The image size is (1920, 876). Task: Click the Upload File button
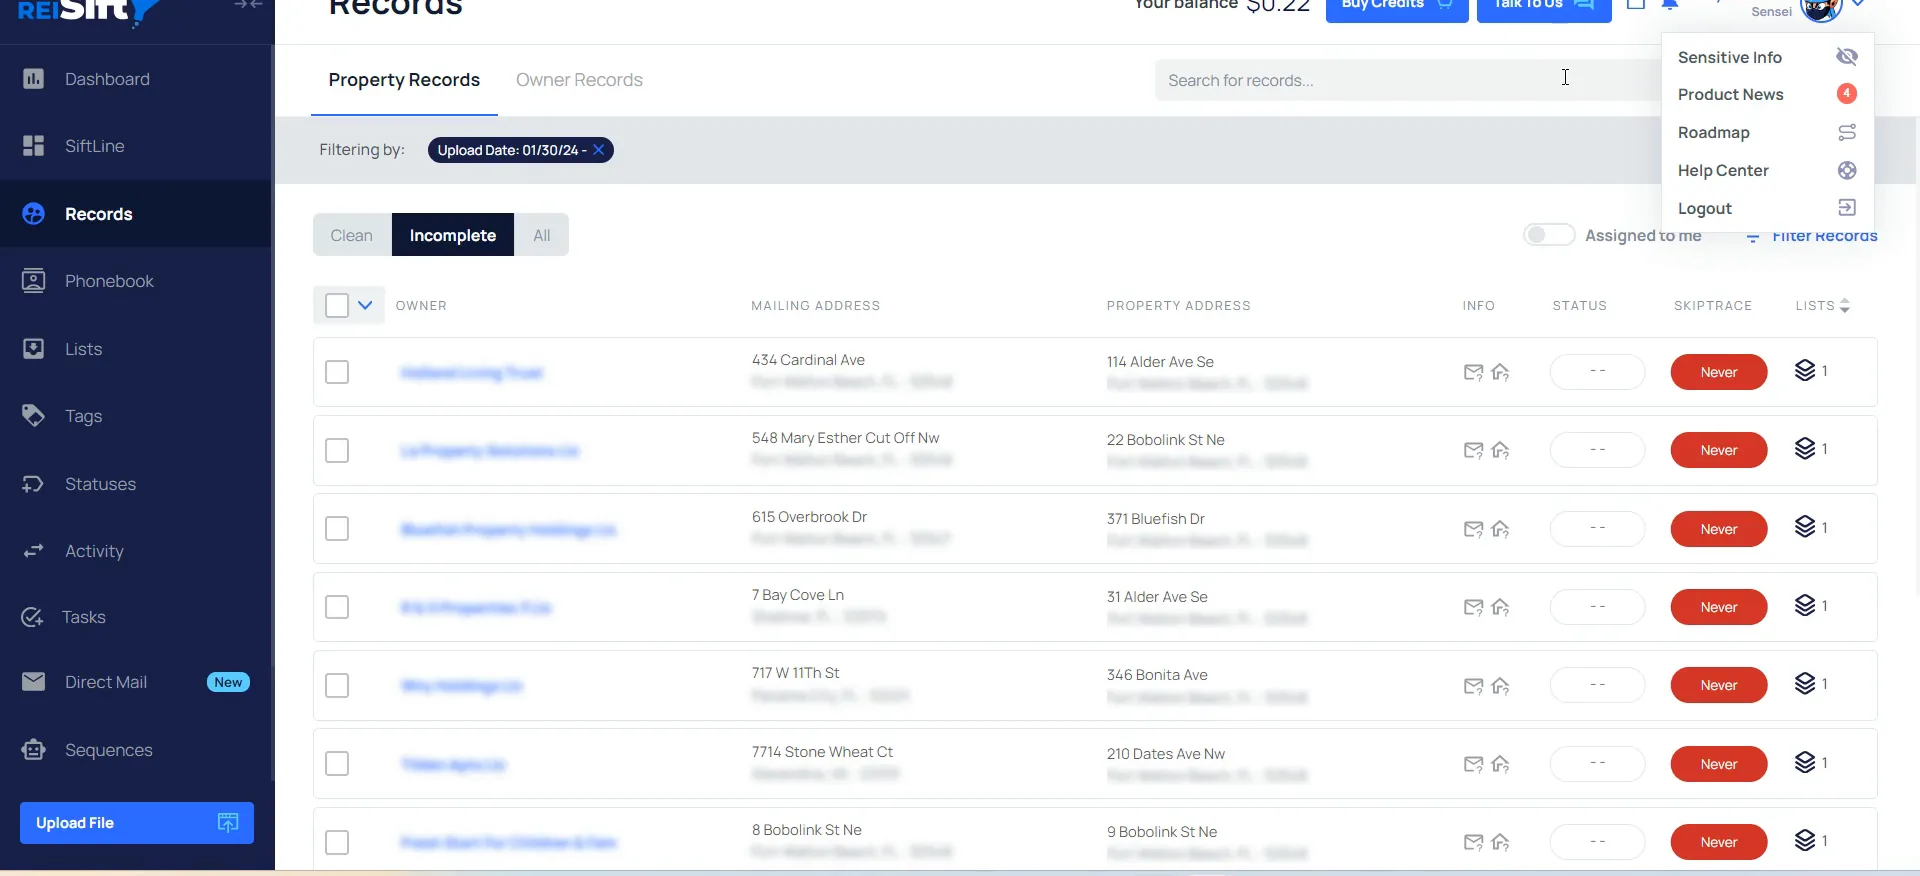(137, 823)
